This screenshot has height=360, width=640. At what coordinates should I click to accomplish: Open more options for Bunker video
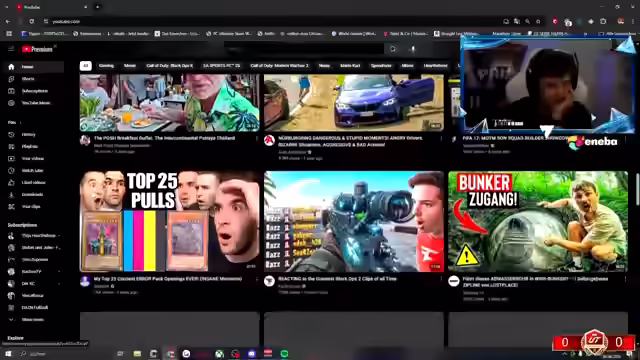pyautogui.click(x=625, y=280)
